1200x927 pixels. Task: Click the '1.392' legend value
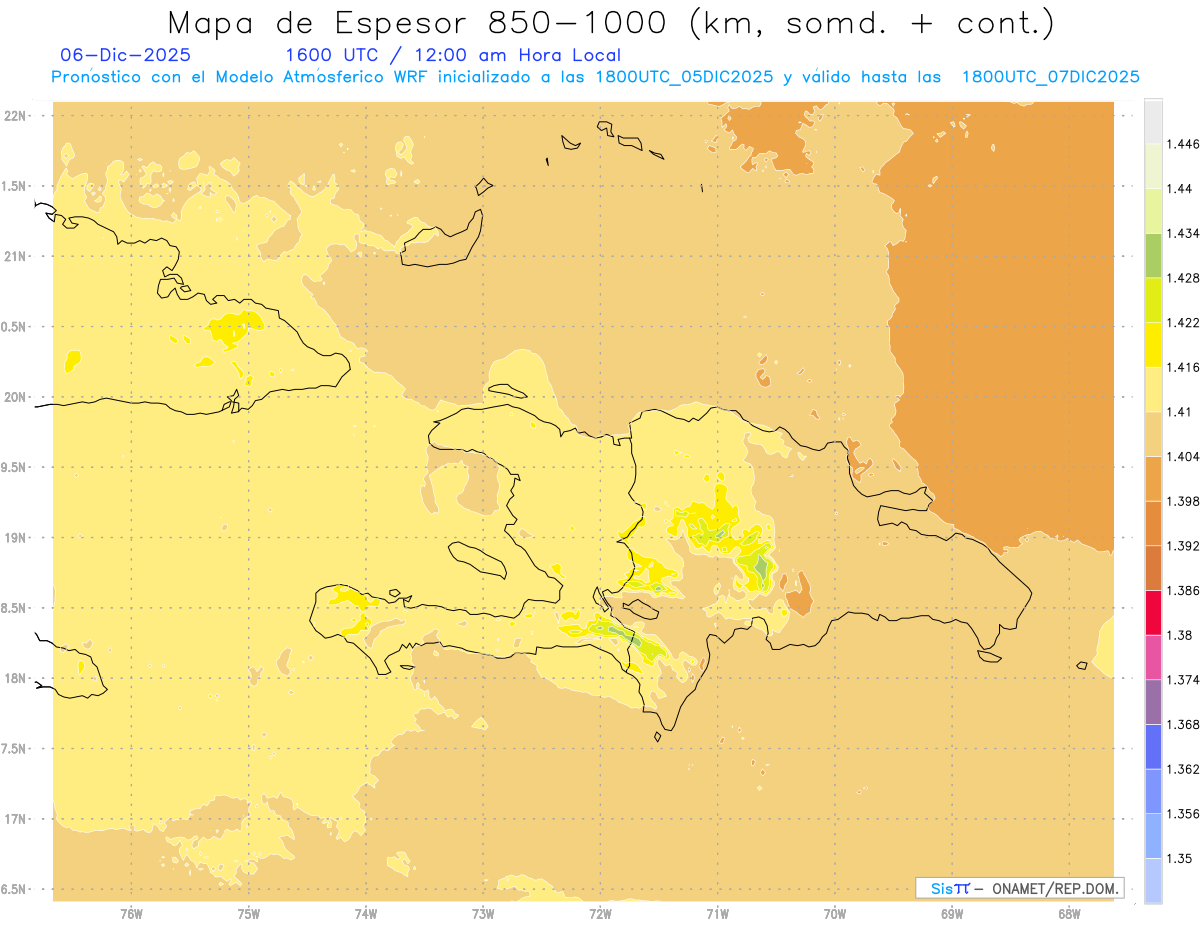[1183, 546]
